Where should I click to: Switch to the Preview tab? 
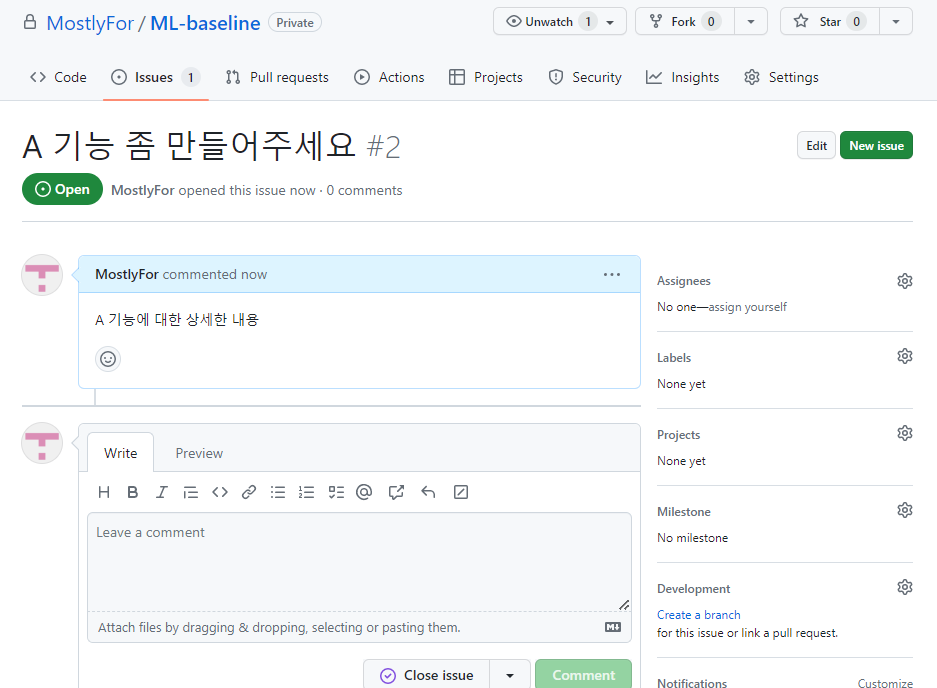tap(199, 453)
